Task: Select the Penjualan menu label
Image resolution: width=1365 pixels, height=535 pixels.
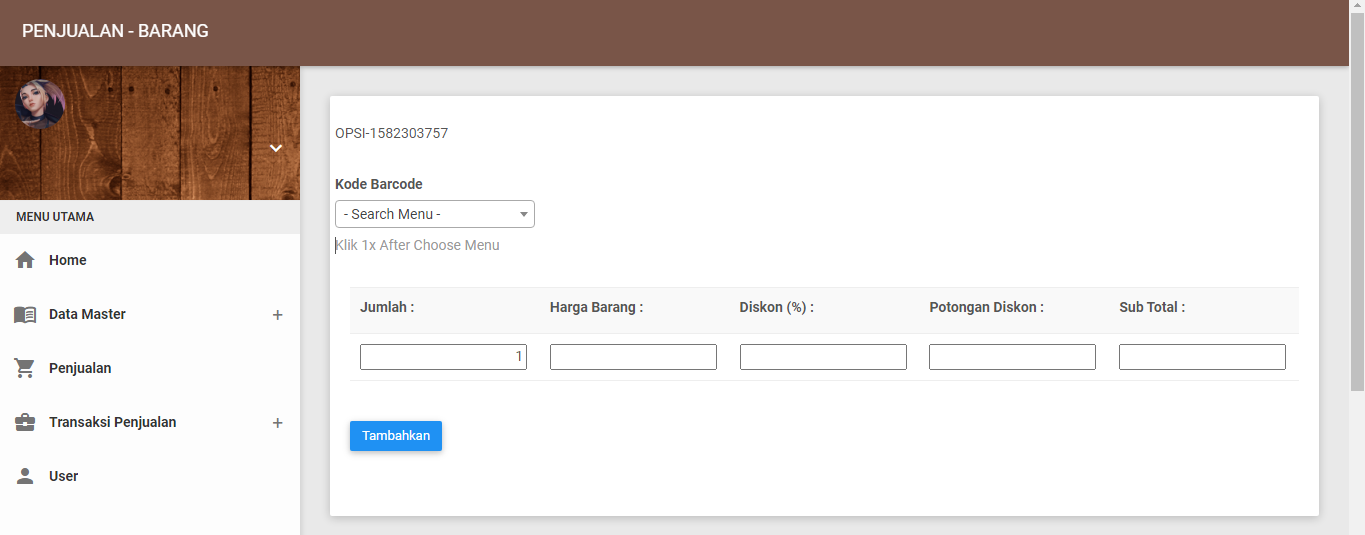Action: (x=80, y=368)
